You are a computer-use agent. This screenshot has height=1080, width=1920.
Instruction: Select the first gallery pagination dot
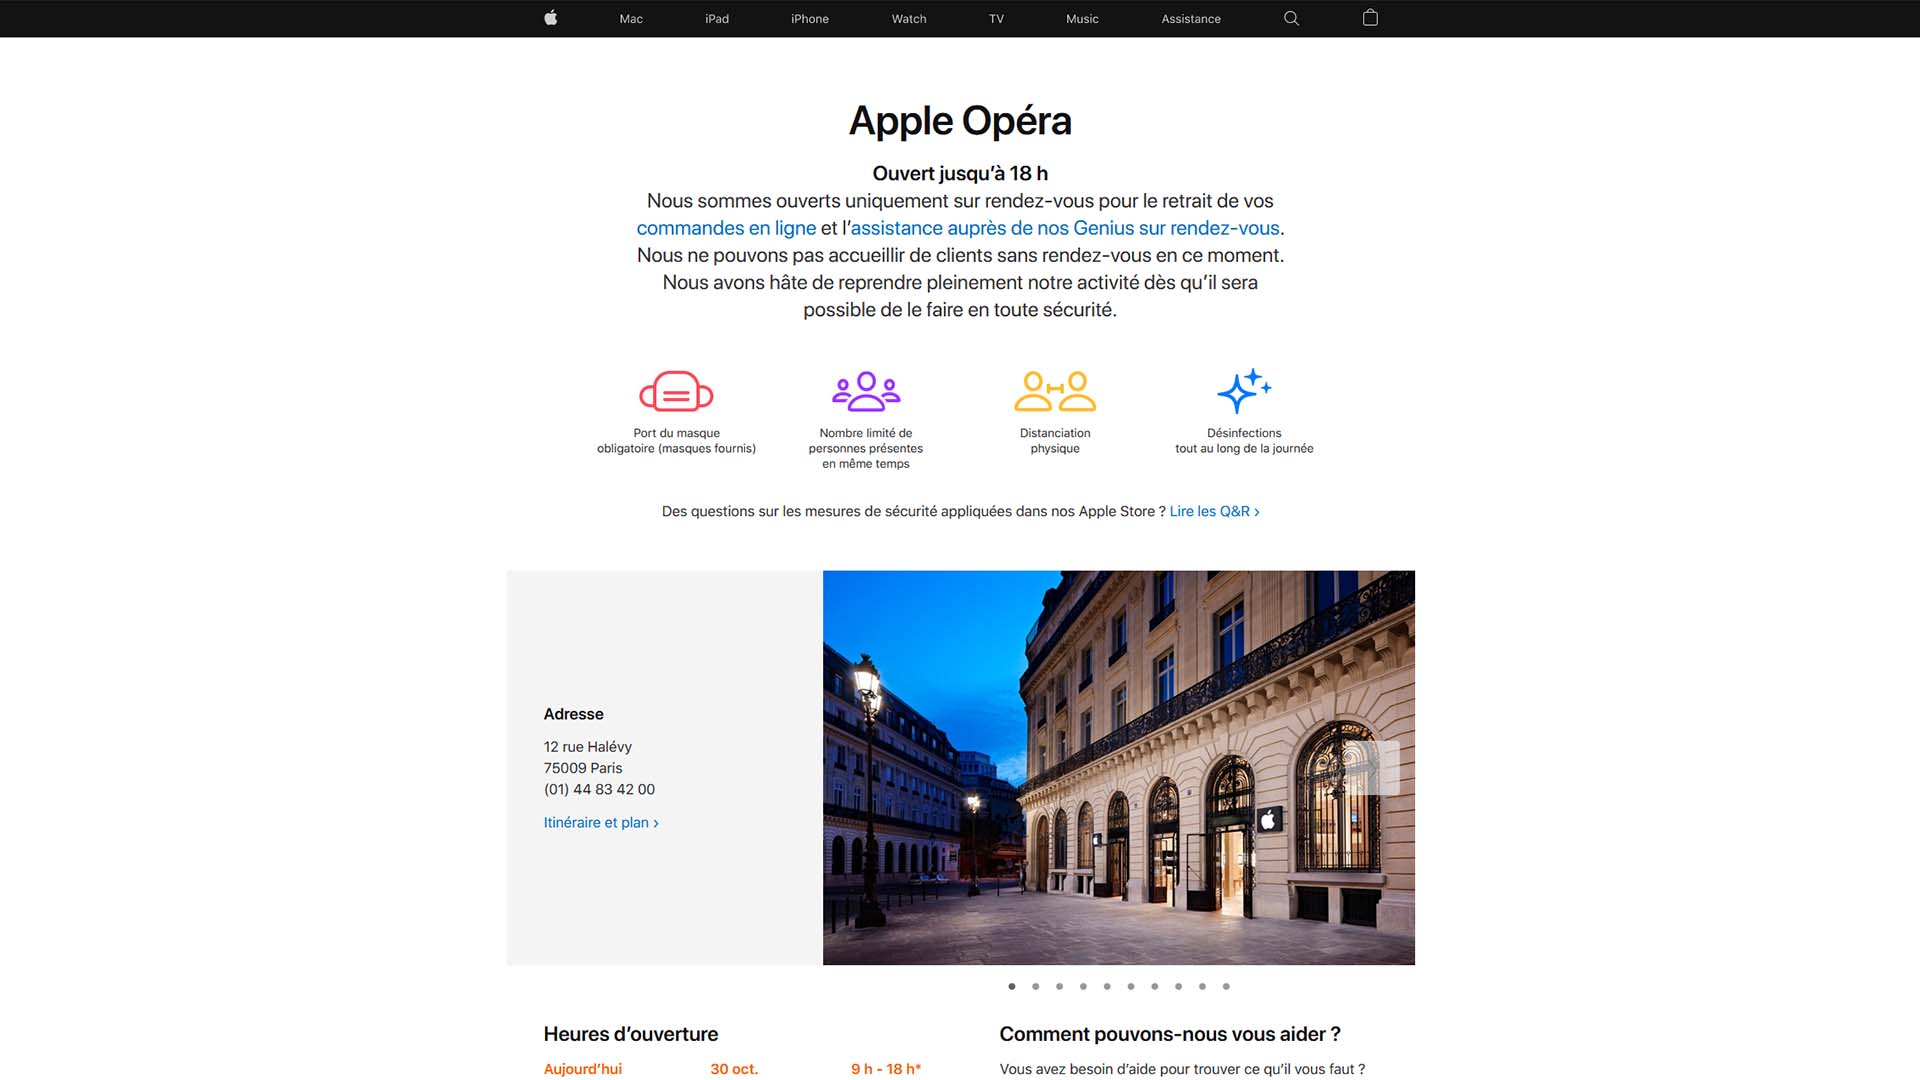click(x=1012, y=986)
